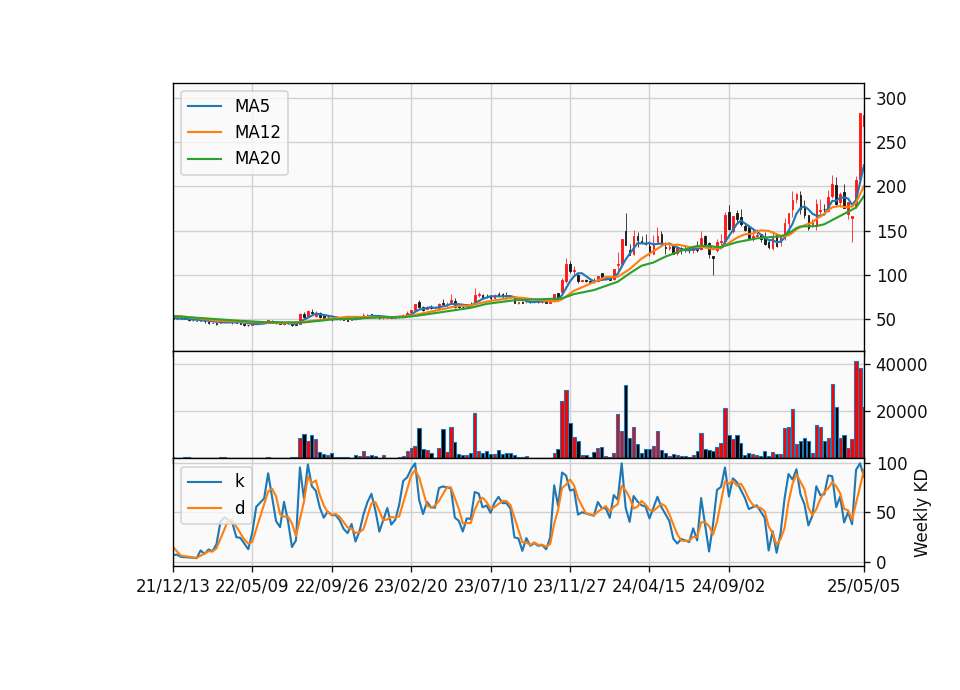Screen dimensions: 960x690
Task: Click the MA5 legend label
Action: pyautogui.click(x=252, y=106)
